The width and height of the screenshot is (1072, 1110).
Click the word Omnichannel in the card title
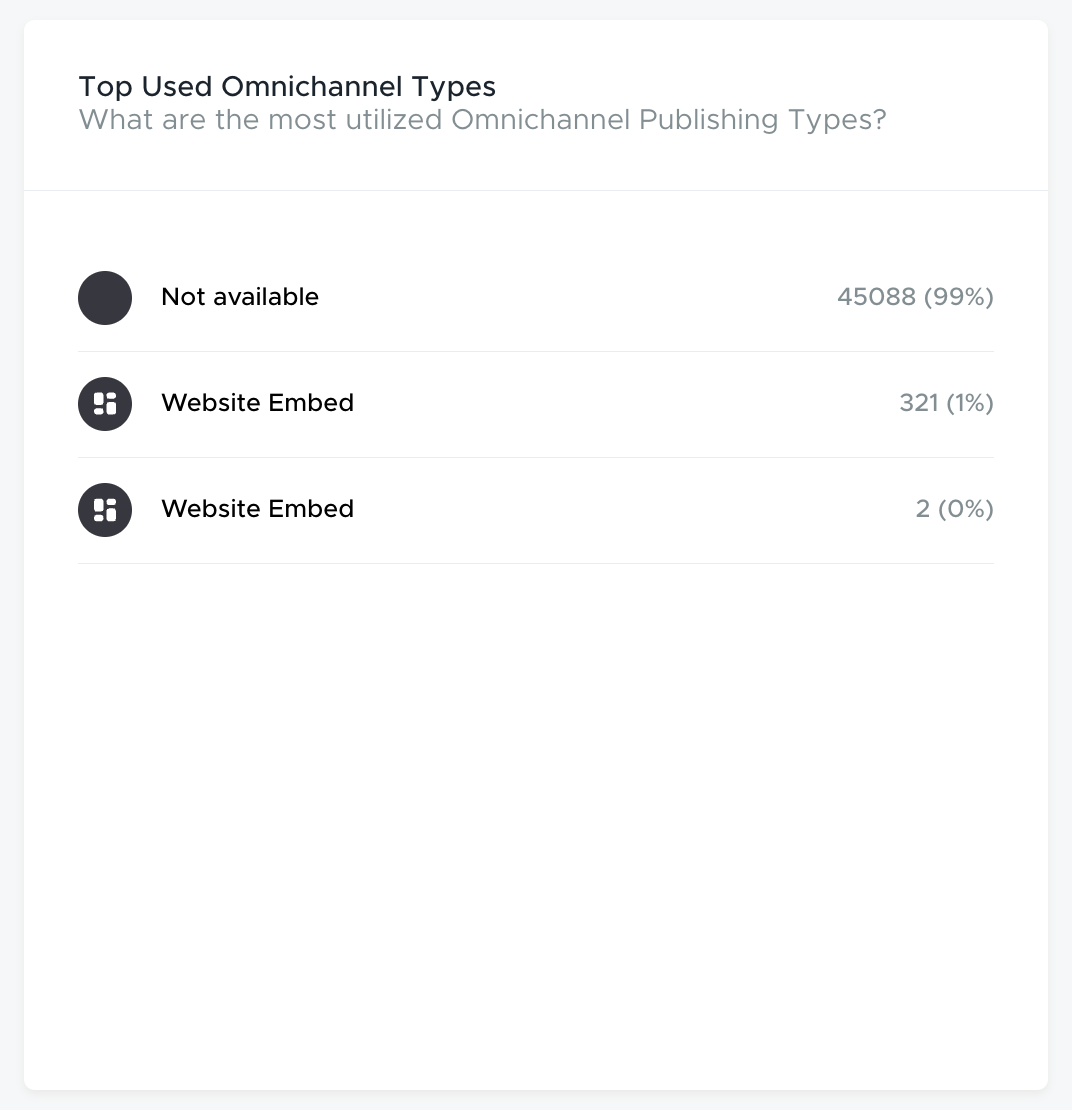312,86
